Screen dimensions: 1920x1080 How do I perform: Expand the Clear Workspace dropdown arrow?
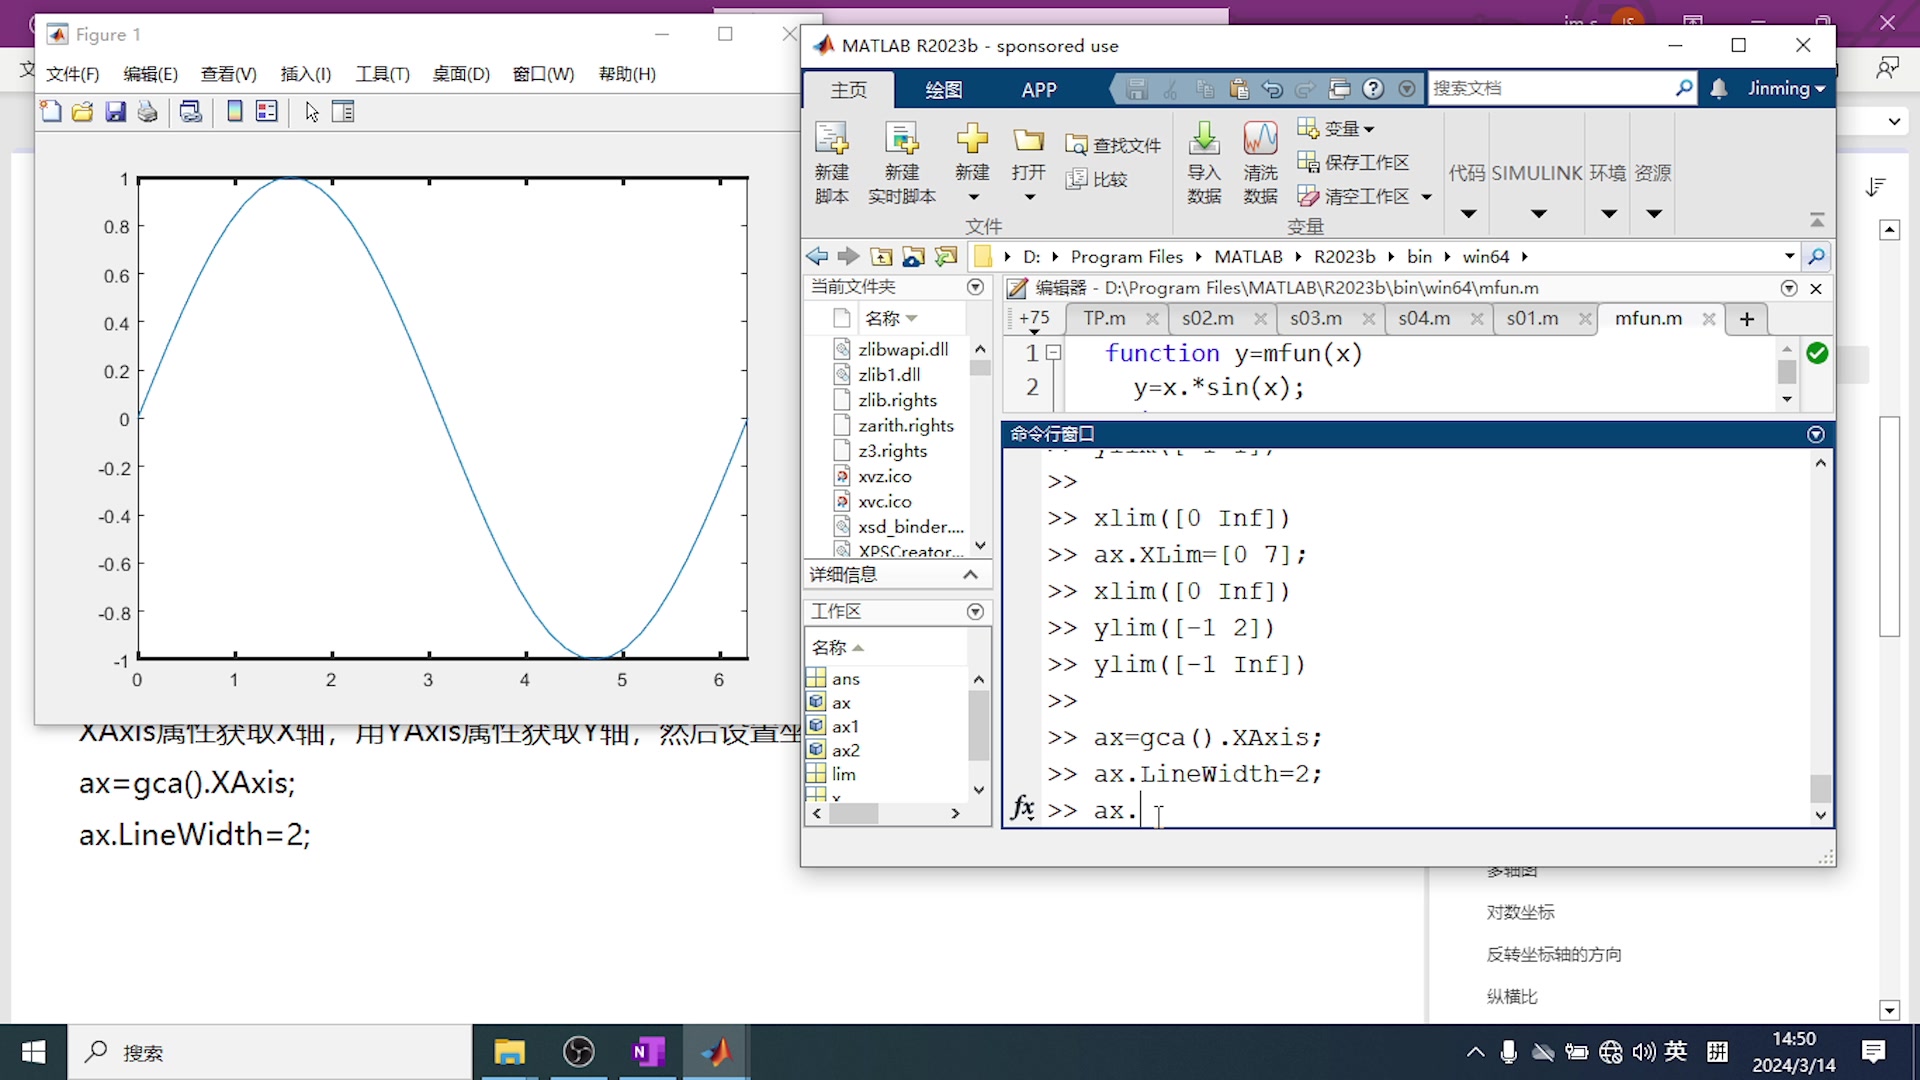[1427, 197]
